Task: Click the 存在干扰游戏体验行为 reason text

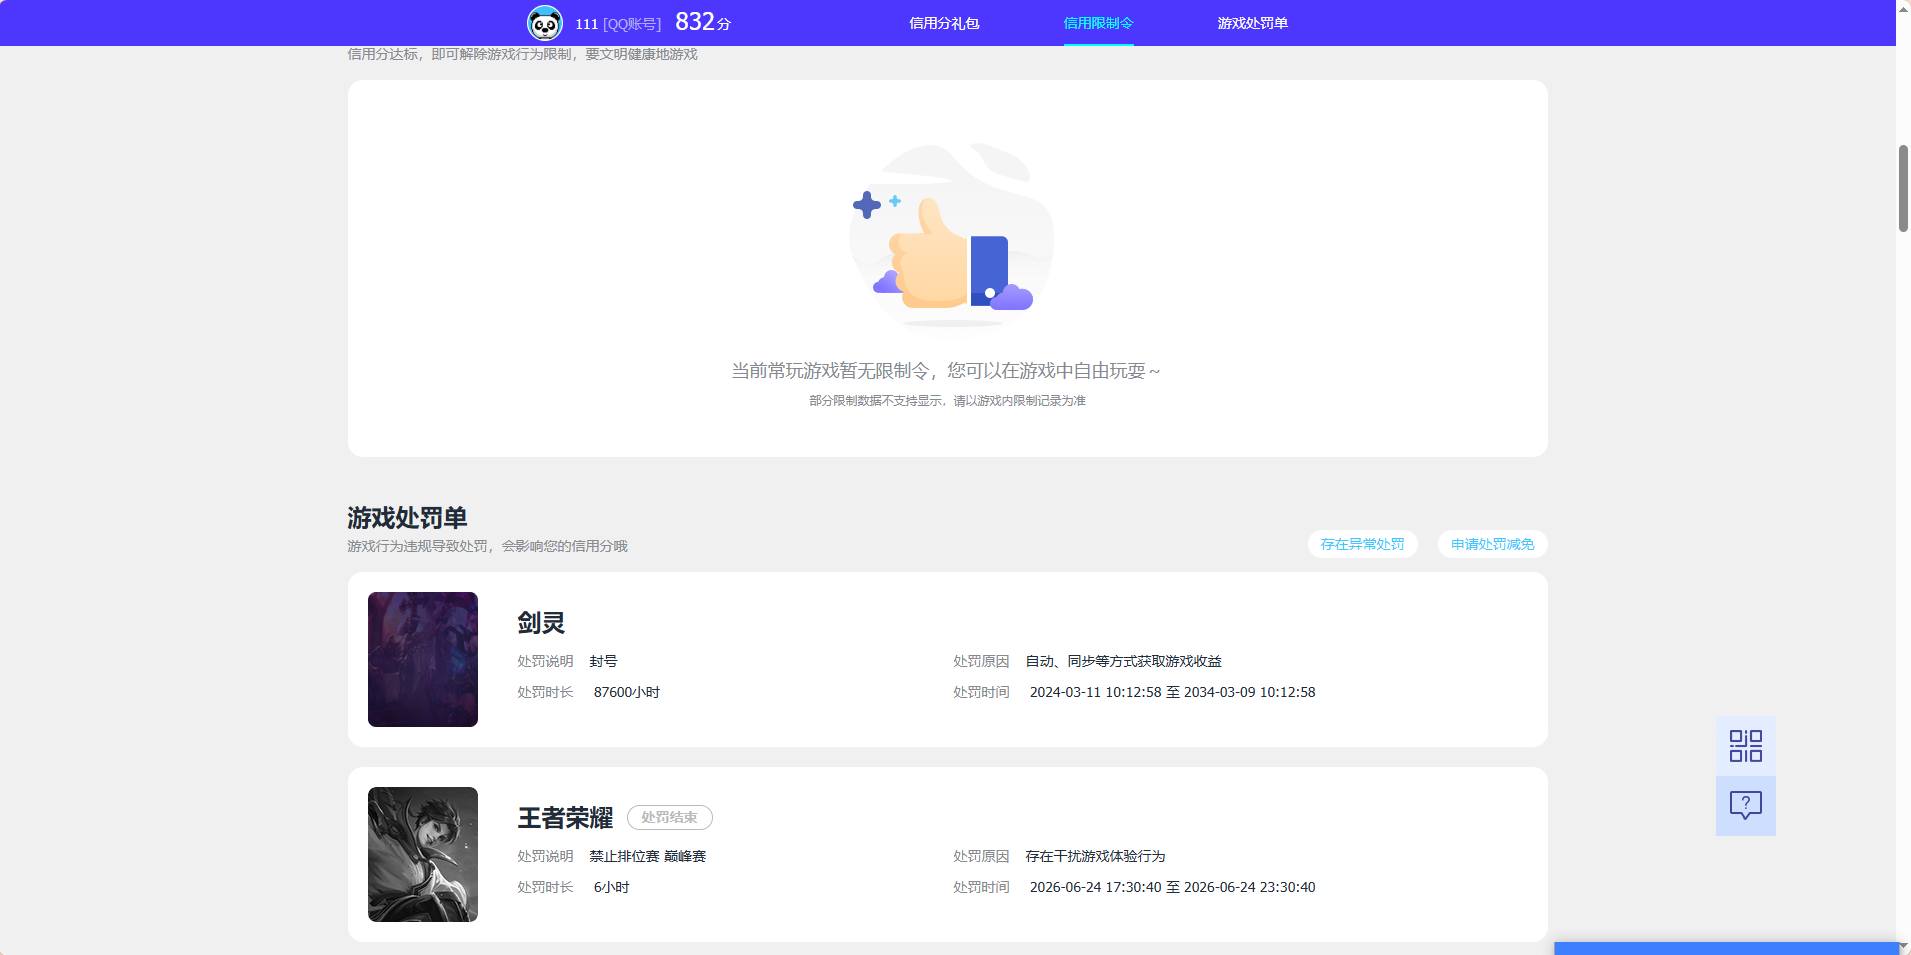Action: point(1095,856)
